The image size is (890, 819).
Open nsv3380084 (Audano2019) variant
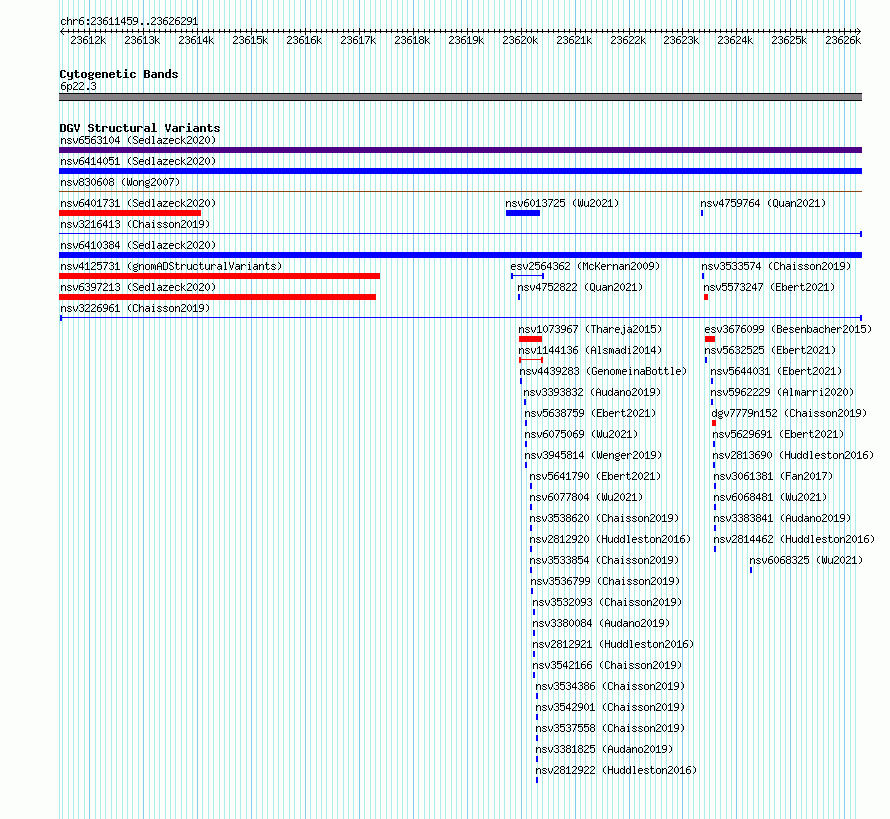pyautogui.click(x=601, y=623)
